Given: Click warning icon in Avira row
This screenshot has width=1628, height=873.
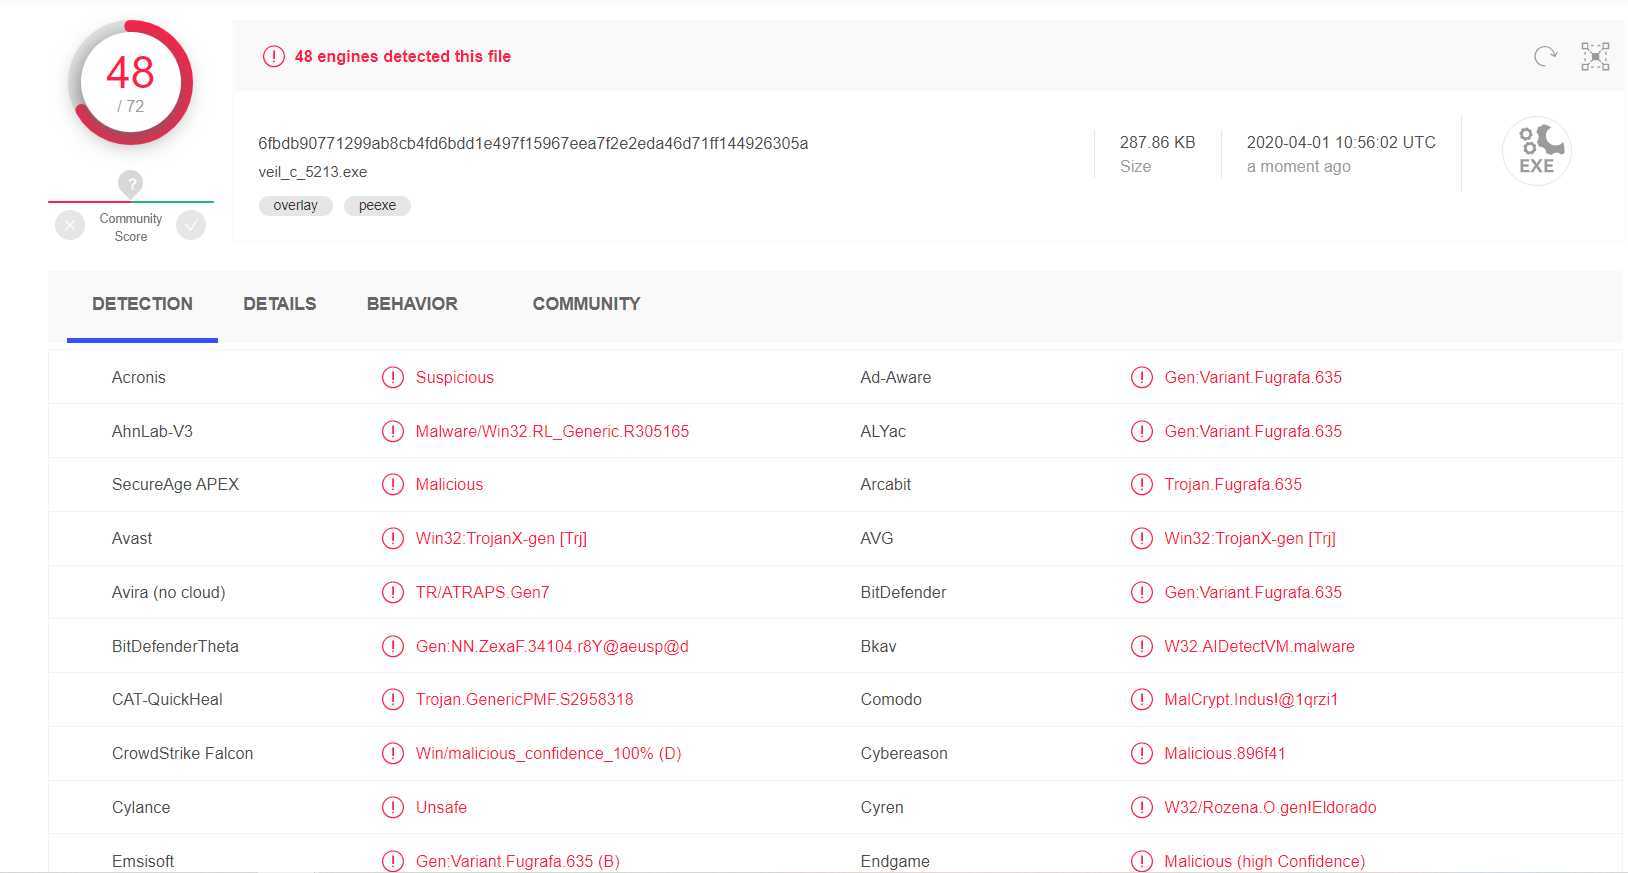Looking at the screenshot, I should pos(393,592).
